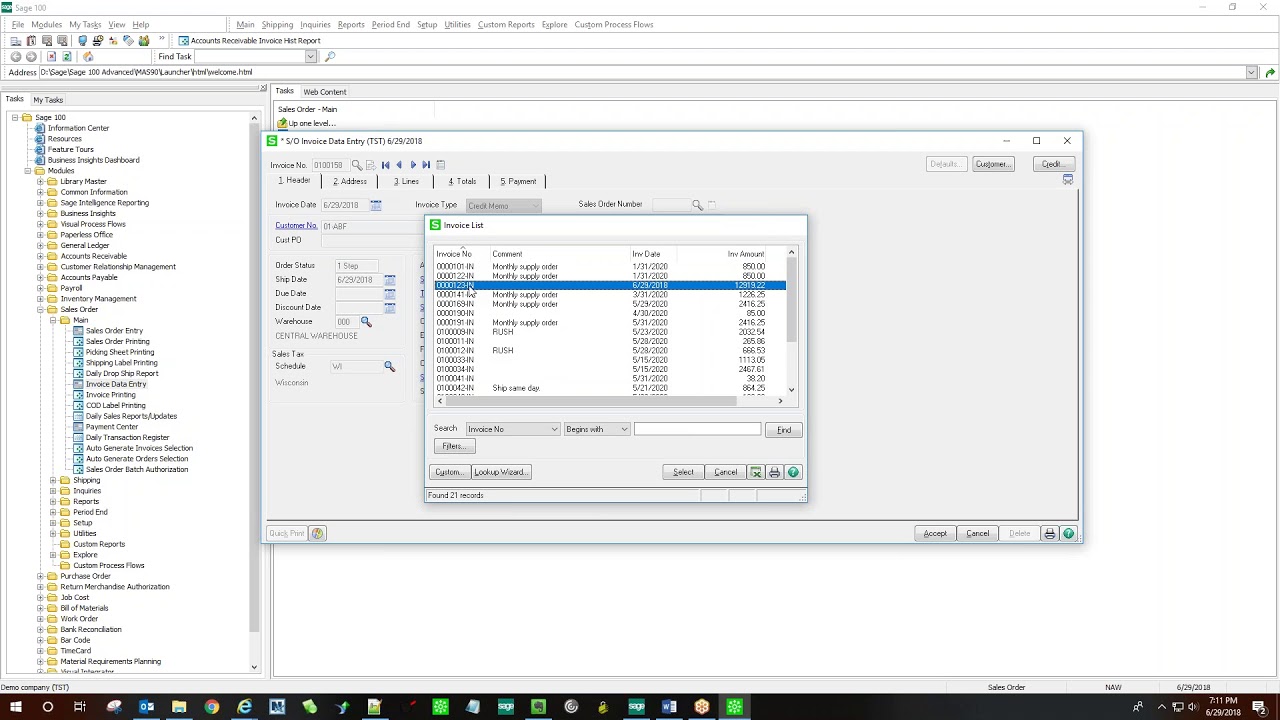Screen dimensions: 1280x720
Task: Switch to the 5. Payment tab
Action: (518, 181)
